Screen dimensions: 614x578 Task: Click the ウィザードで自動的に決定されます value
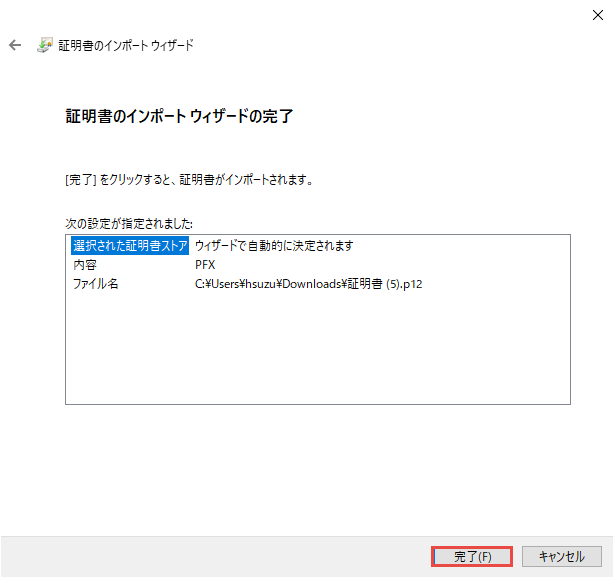coord(274,245)
